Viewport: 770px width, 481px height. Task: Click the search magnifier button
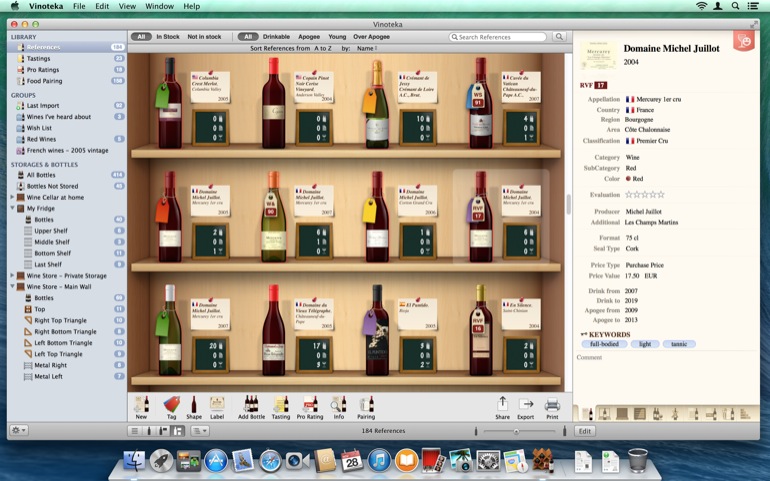(559, 37)
